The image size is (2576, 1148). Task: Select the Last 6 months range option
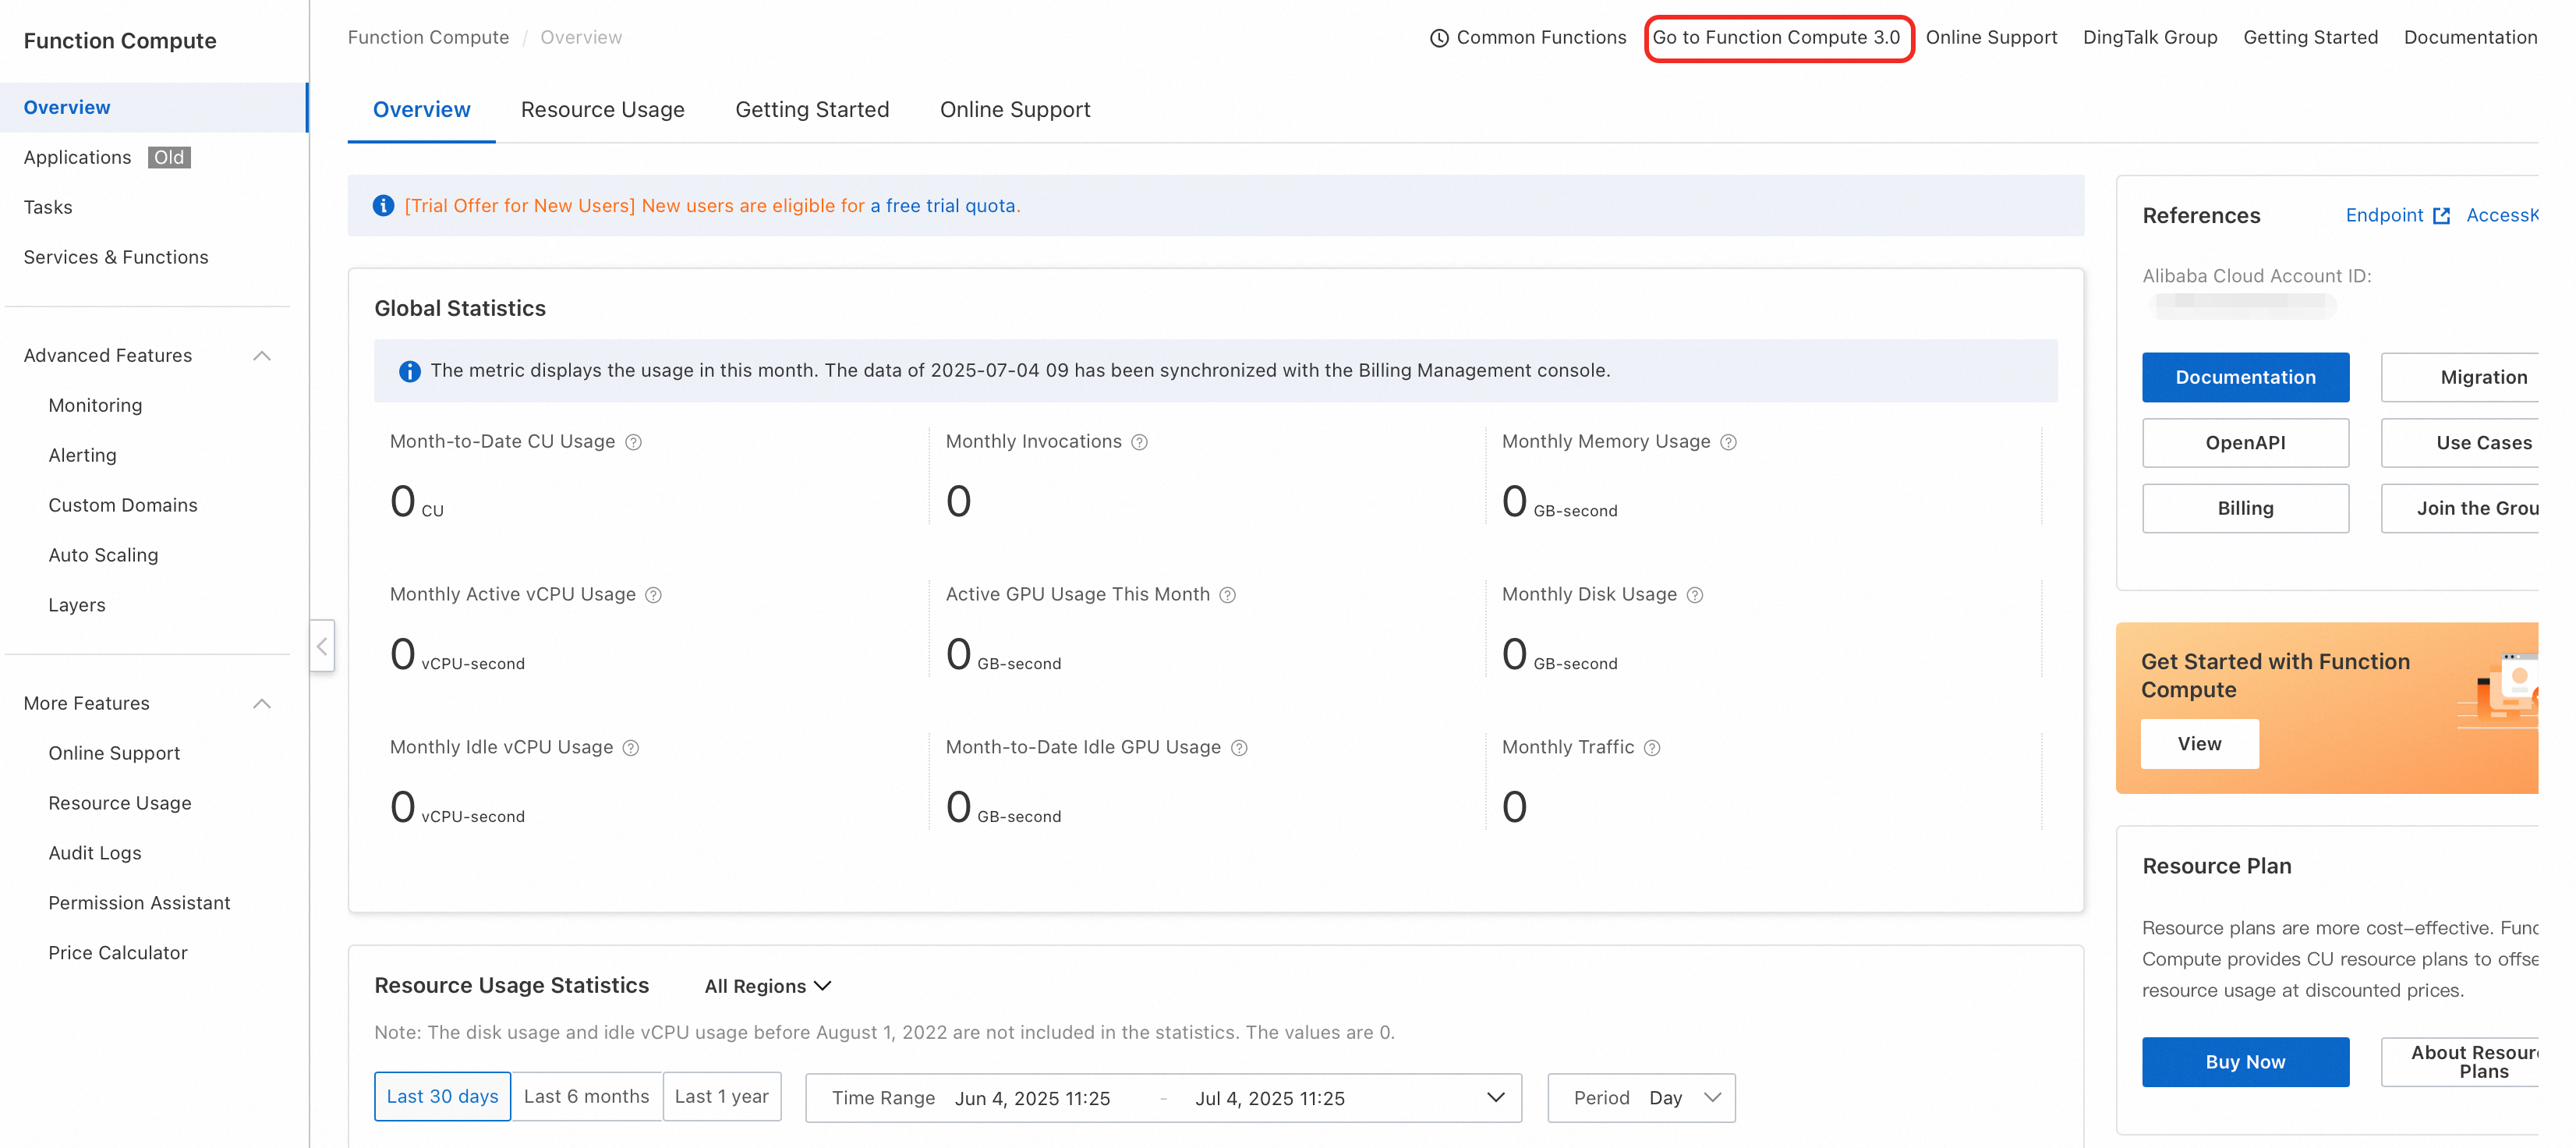pyautogui.click(x=586, y=1096)
